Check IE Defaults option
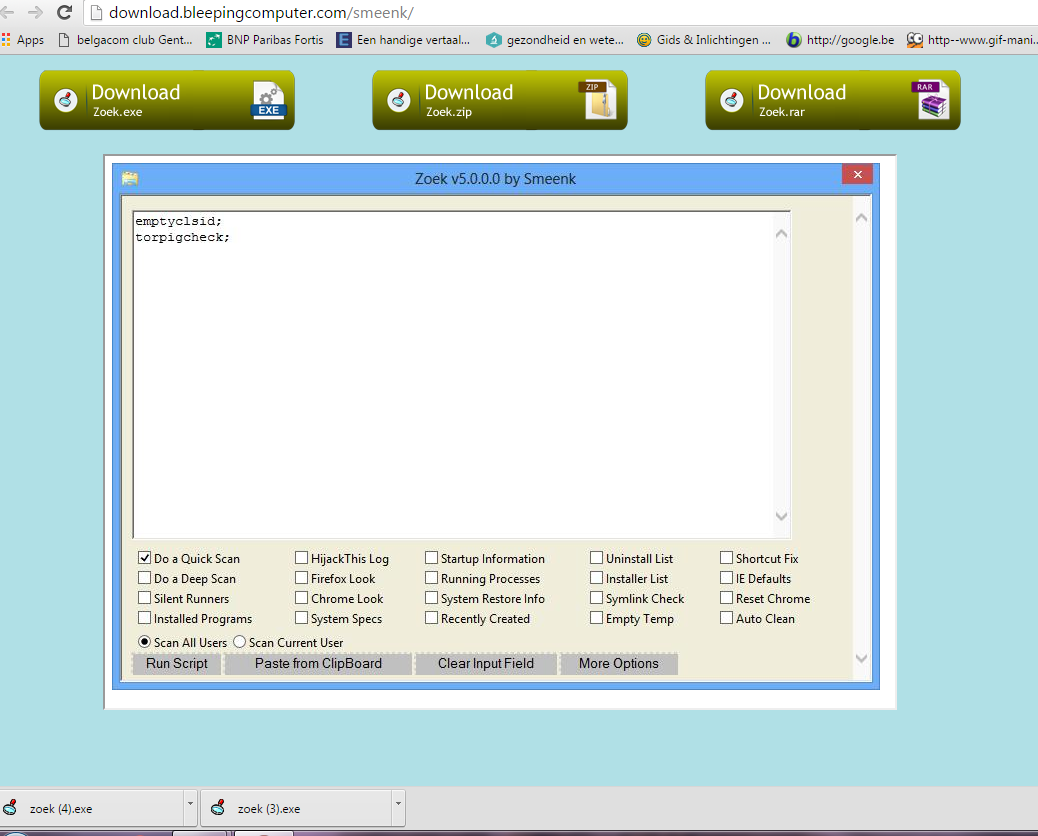The image size is (1038, 836). pyautogui.click(x=726, y=578)
